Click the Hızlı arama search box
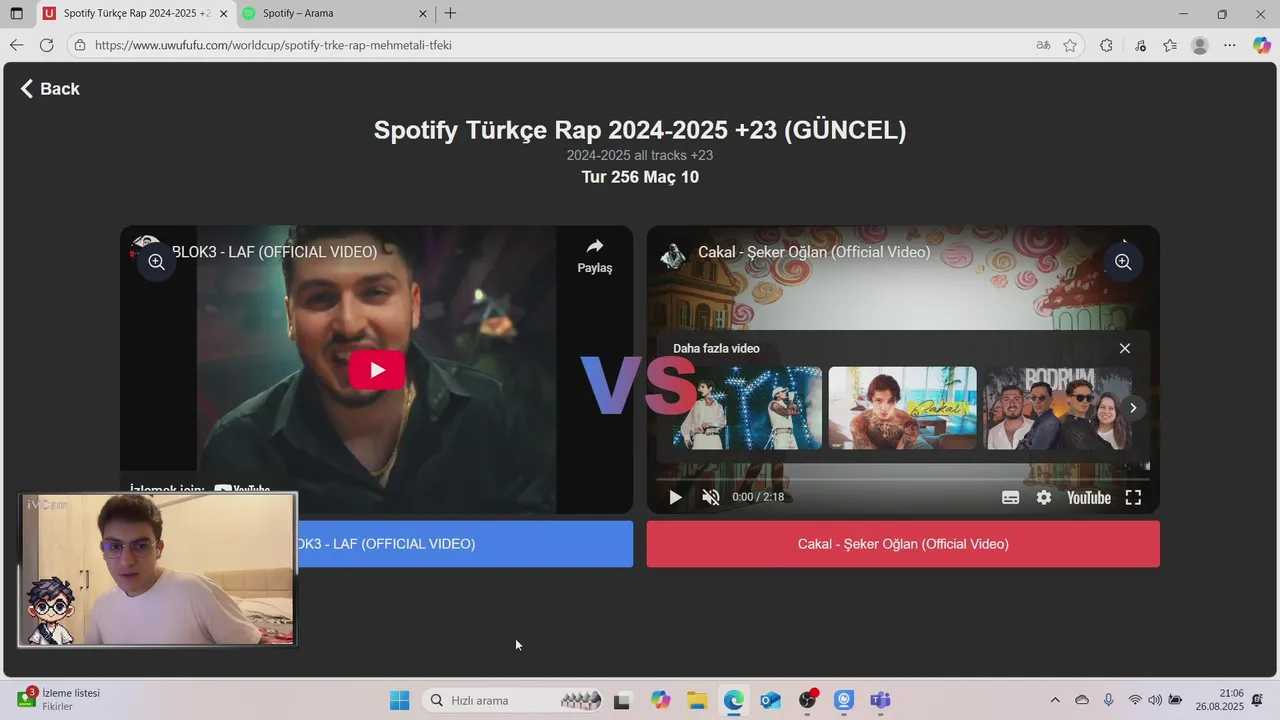 [x=513, y=700]
